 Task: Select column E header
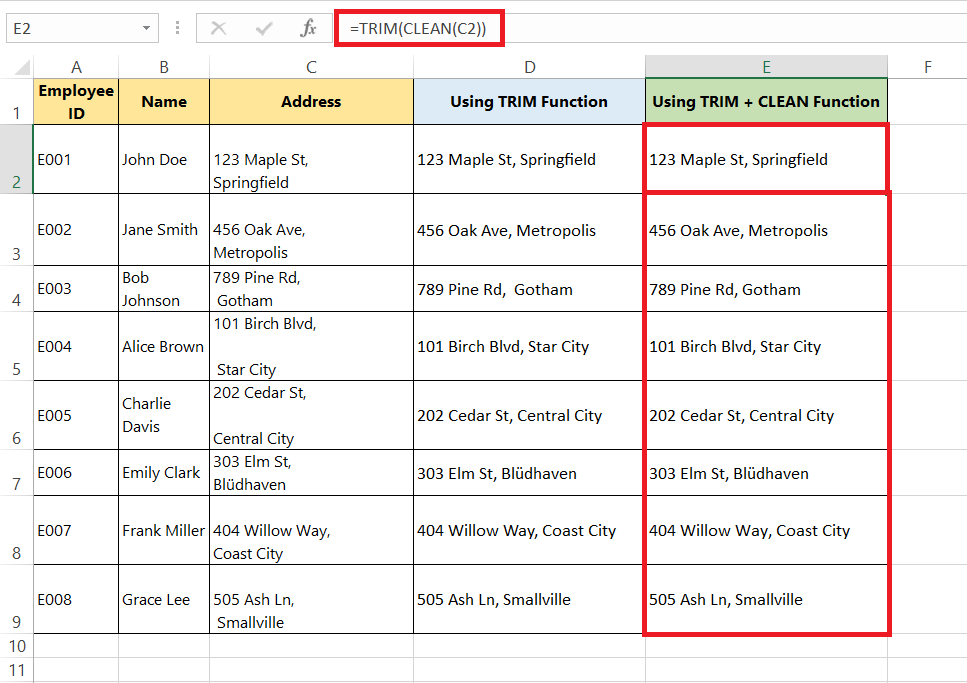pos(767,67)
